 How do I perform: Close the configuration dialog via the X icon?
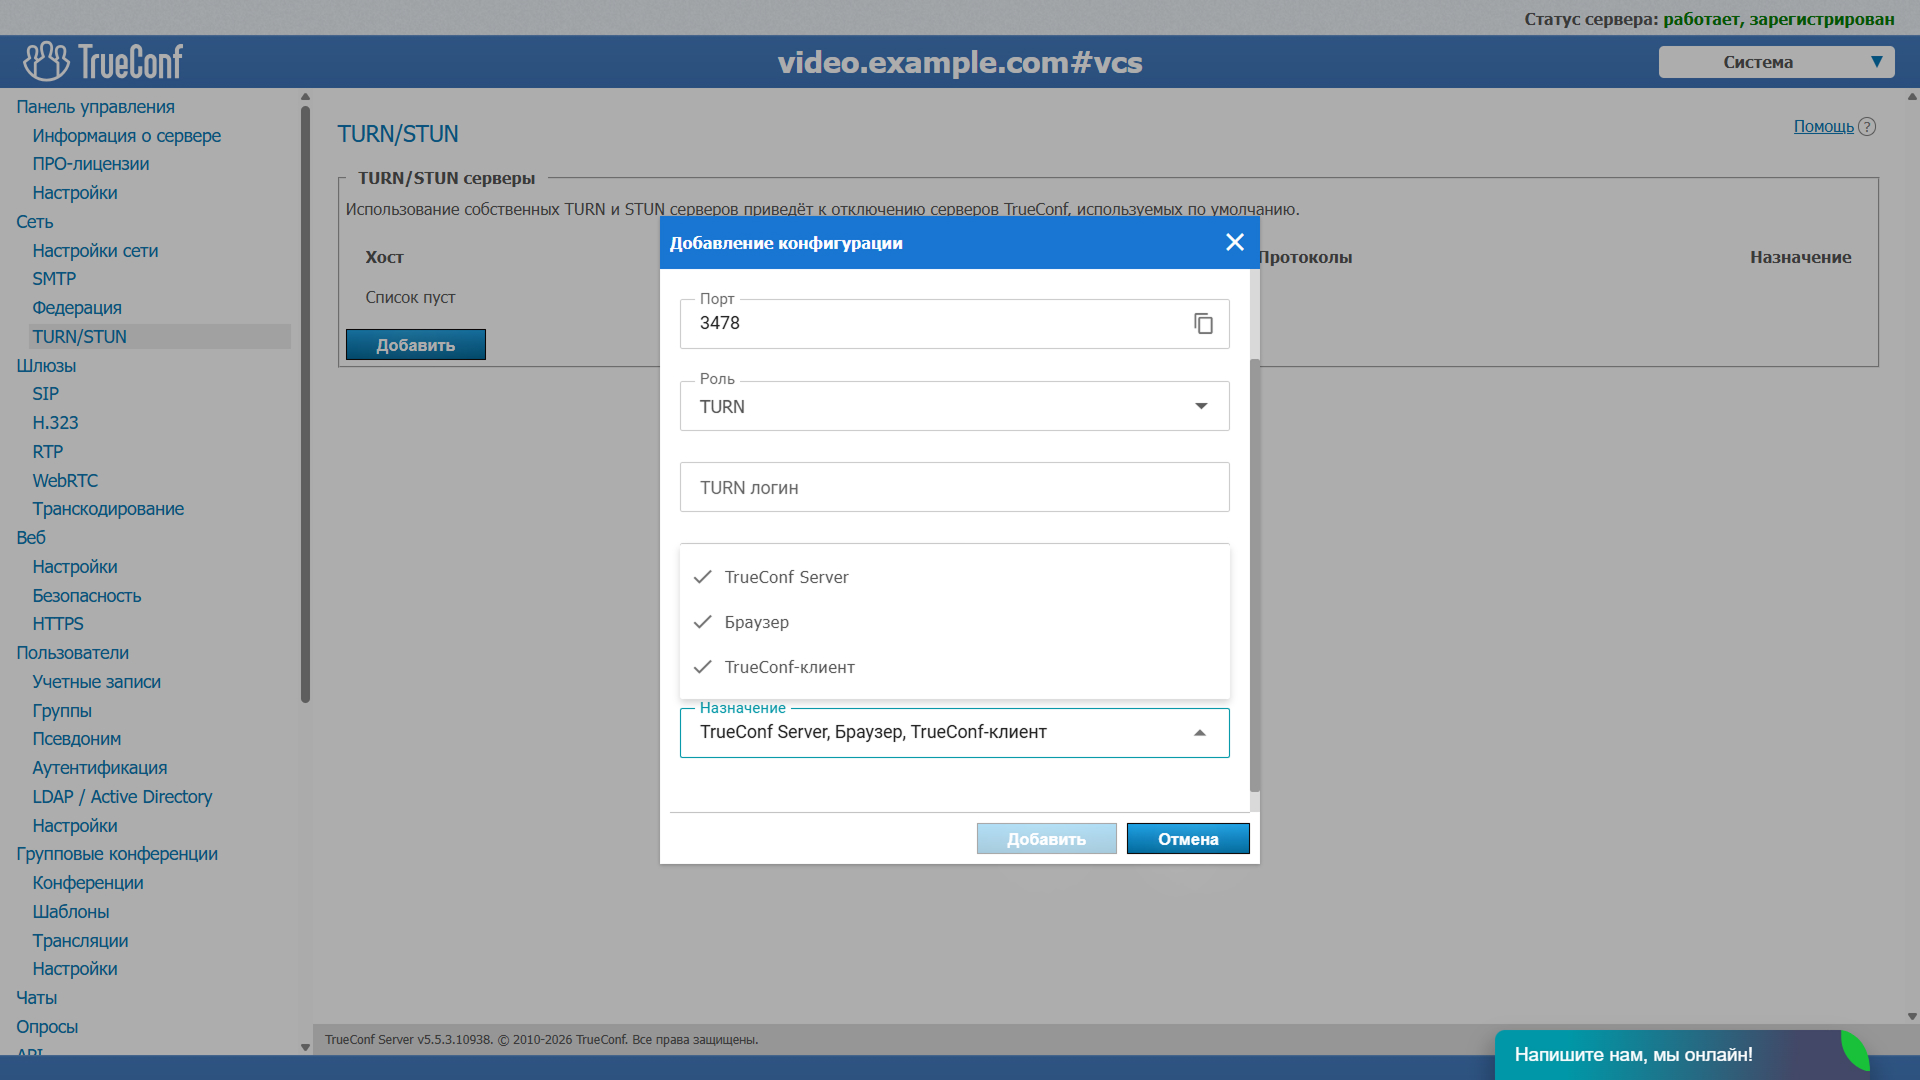point(1235,243)
